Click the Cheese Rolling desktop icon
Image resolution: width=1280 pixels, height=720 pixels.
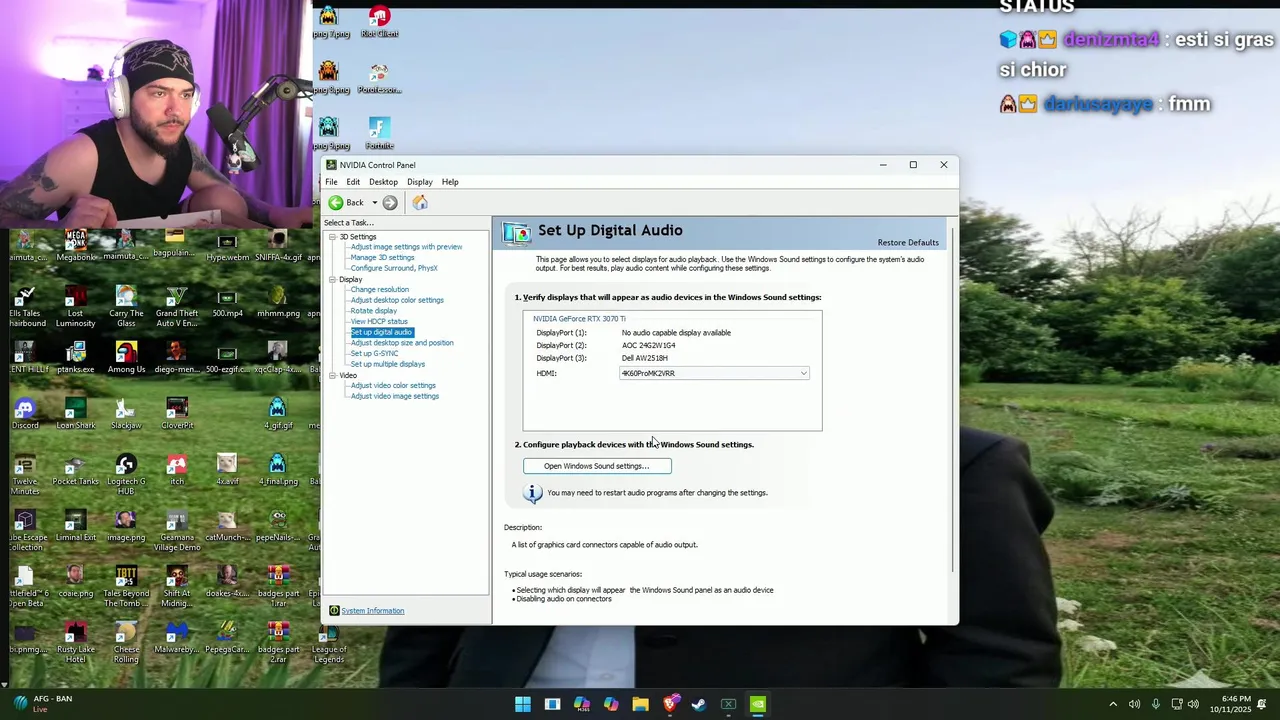tap(126, 643)
